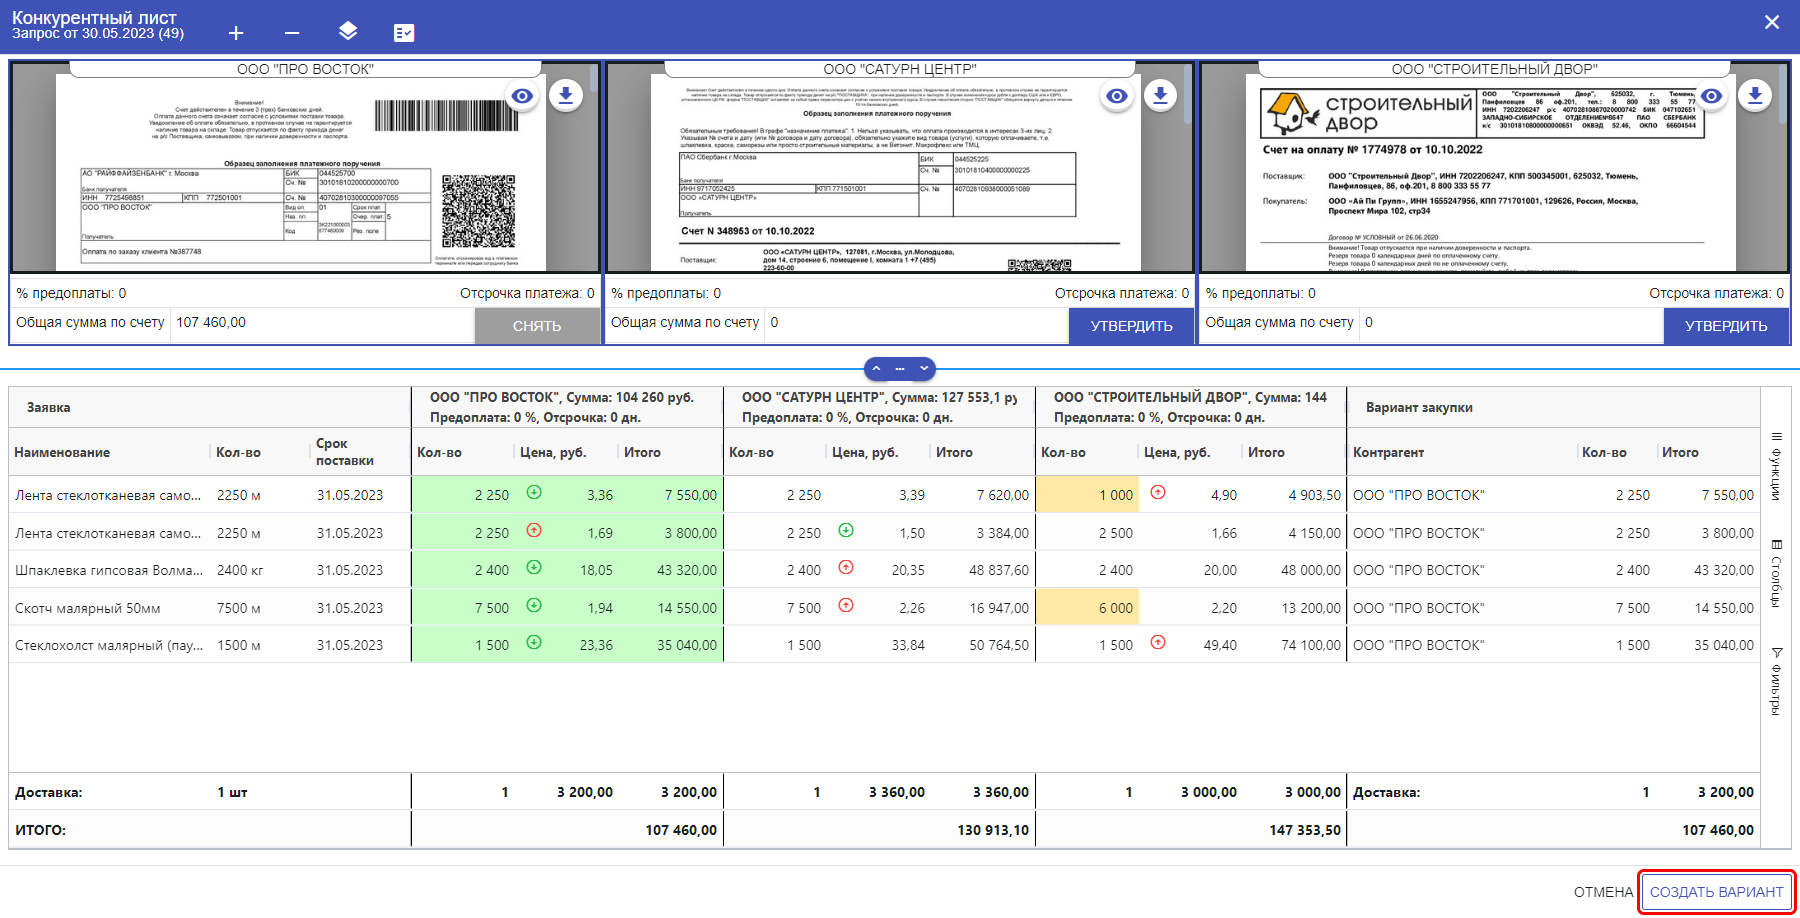Click СТРОИТЕЛЬНЫЙ ДВОР total 147 353,50

click(x=1305, y=830)
